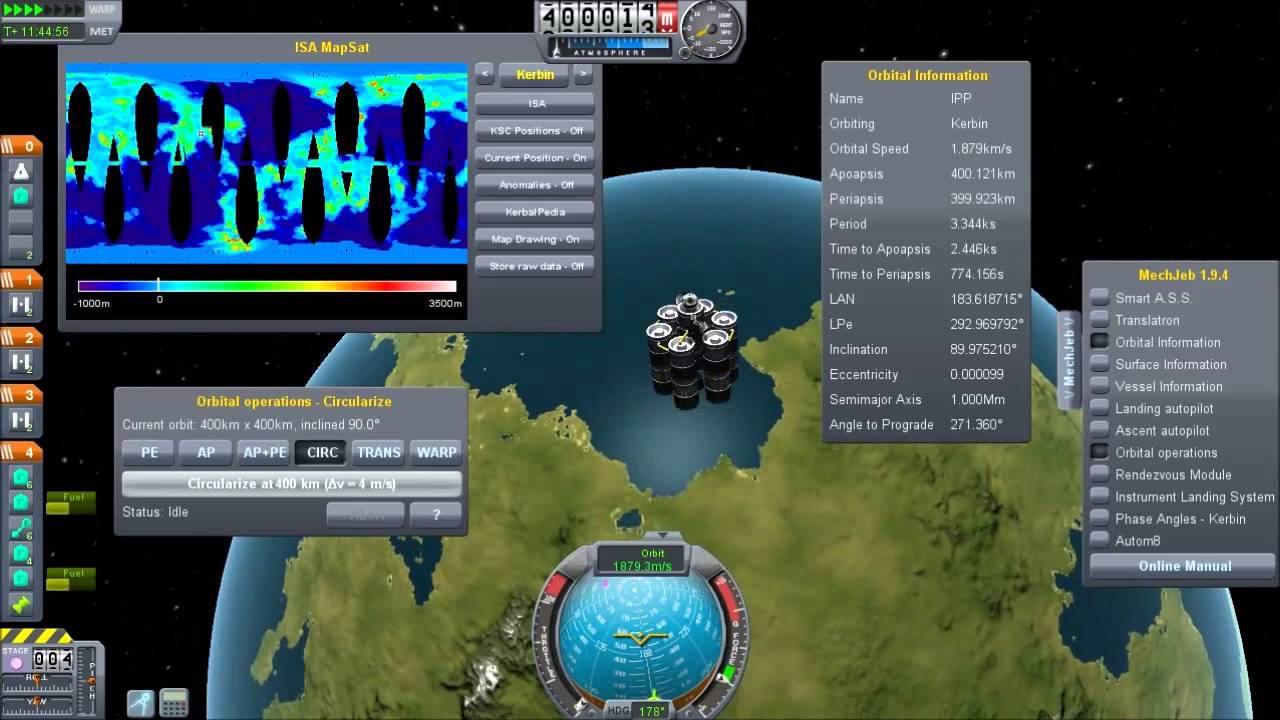1280x720 pixels.
Task: Toggle Vessel Information in MechJeb
Action: 1156,386
